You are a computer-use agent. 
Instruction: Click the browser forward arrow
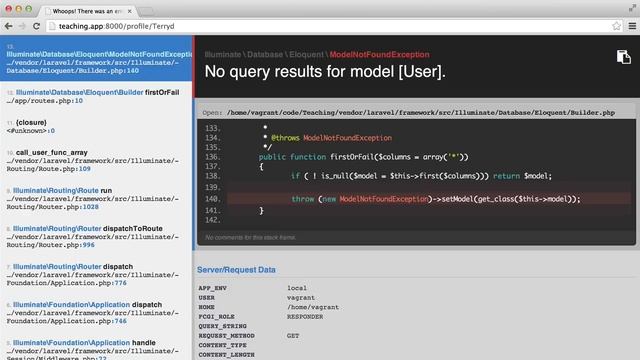[22, 26]
